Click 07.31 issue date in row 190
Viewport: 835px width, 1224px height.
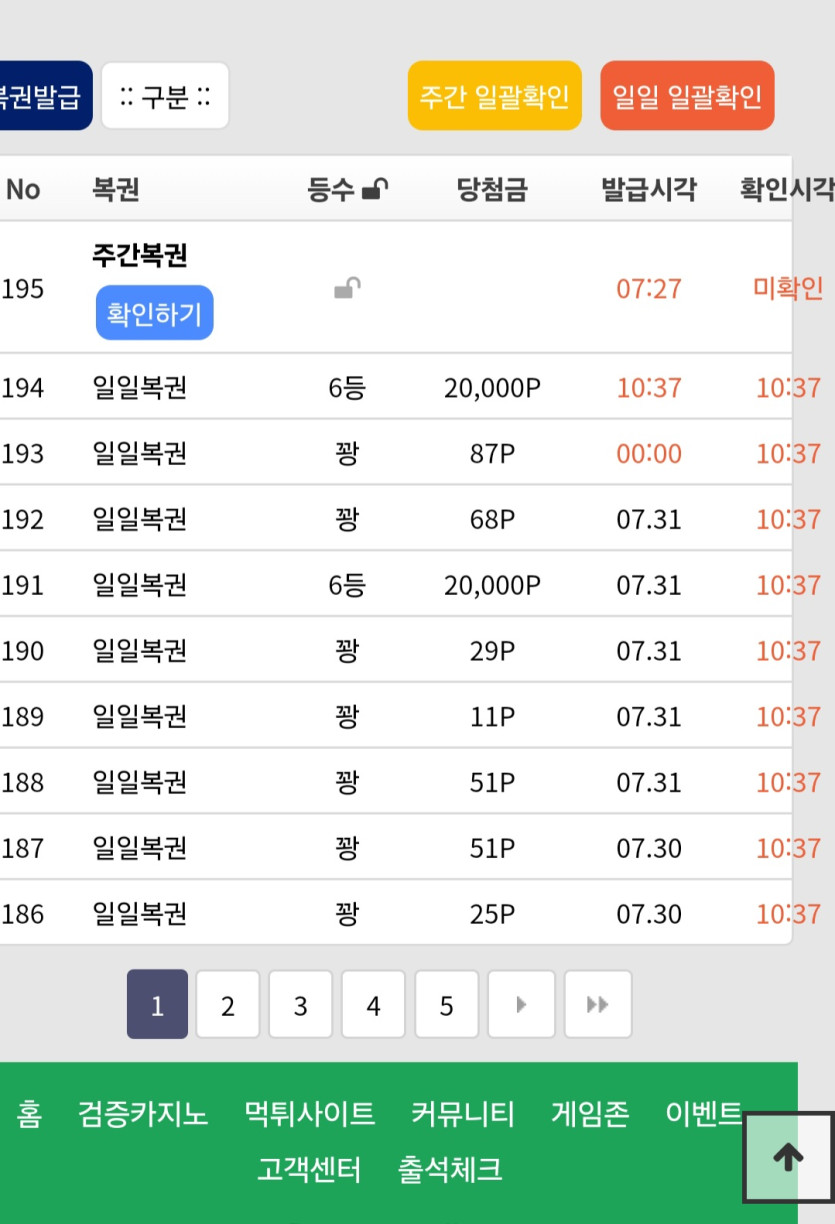coord(649,651)
